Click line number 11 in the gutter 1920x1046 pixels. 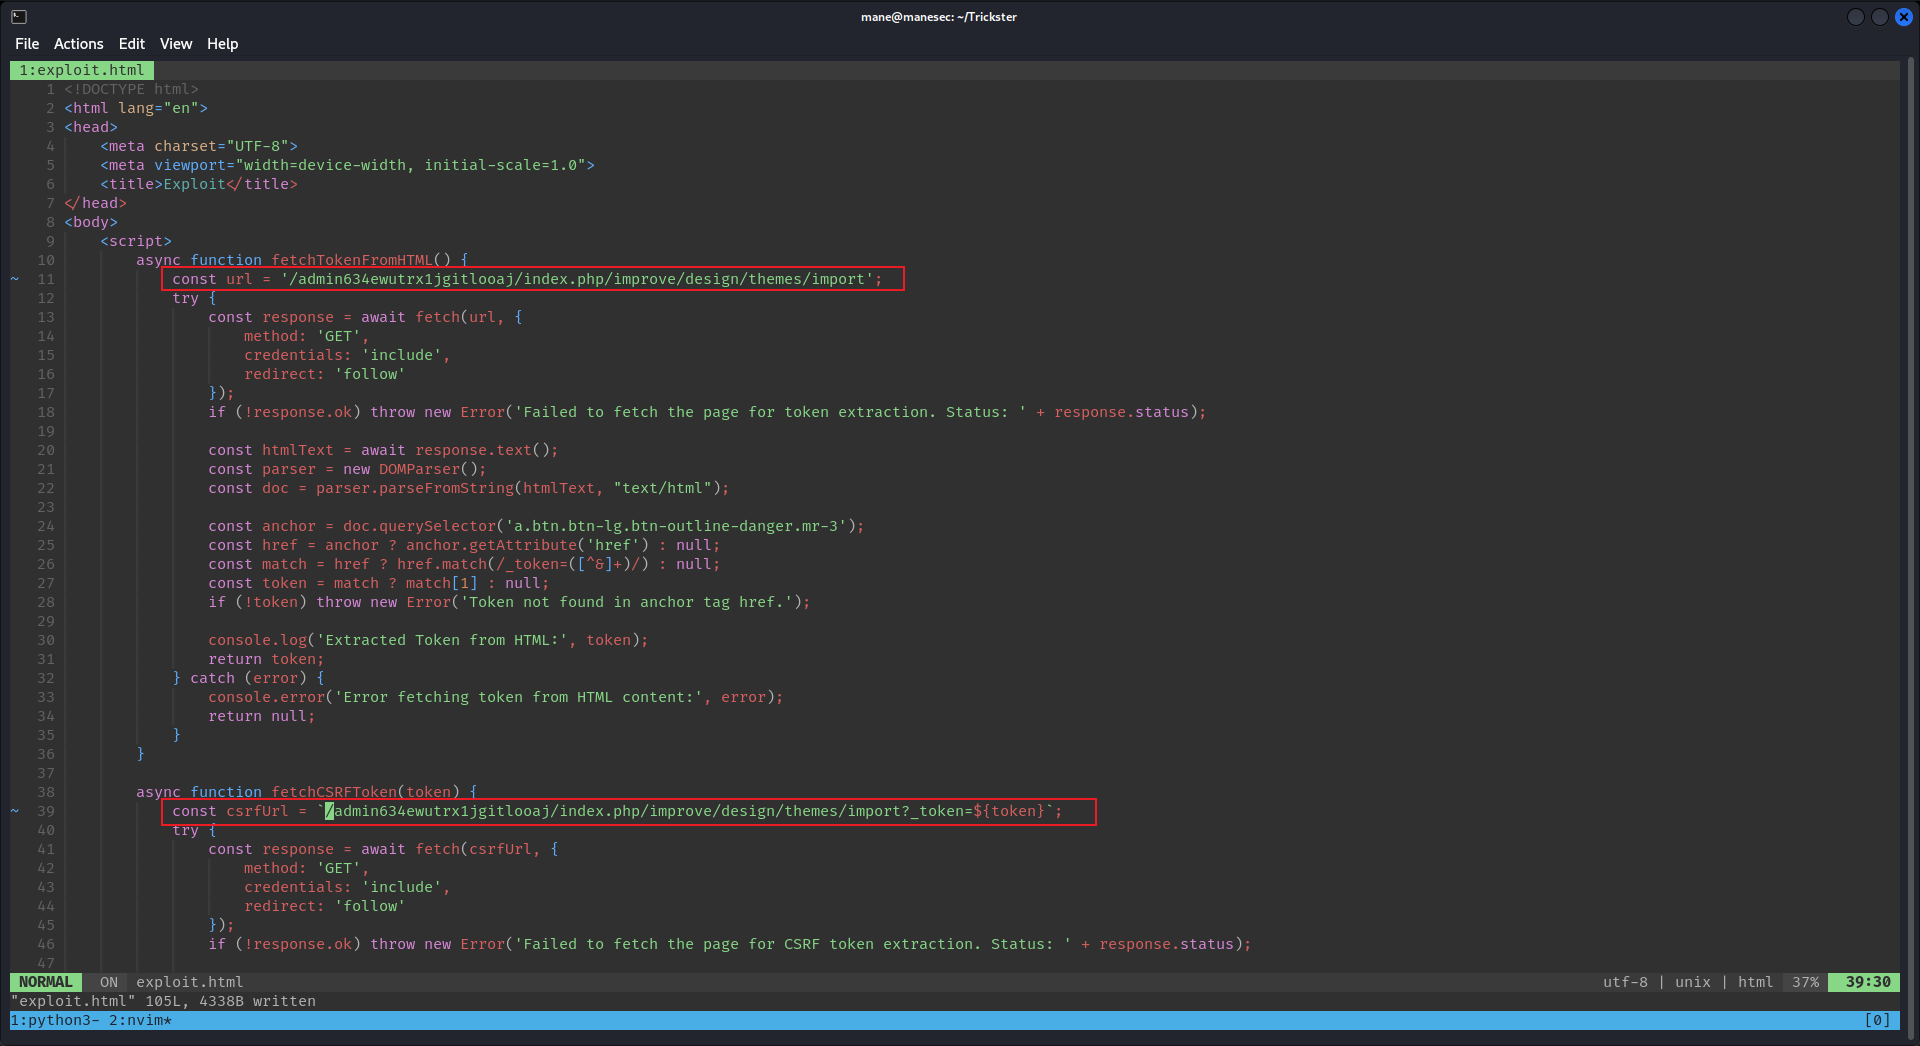(46, 279)
